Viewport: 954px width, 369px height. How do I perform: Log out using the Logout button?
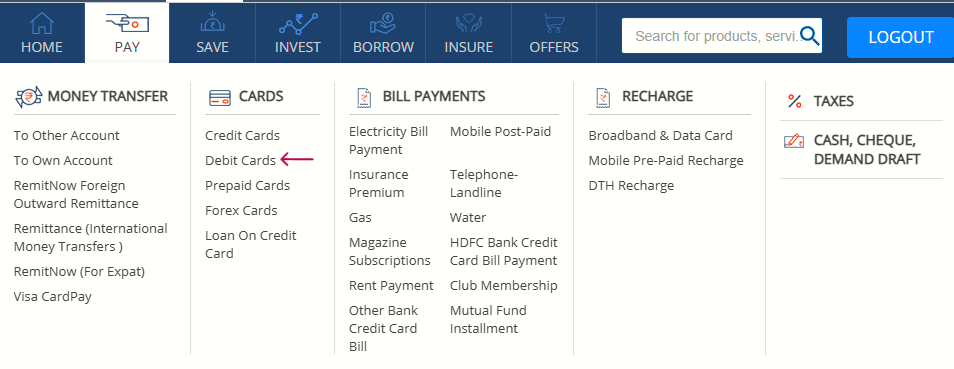click(x=900, y=37)
